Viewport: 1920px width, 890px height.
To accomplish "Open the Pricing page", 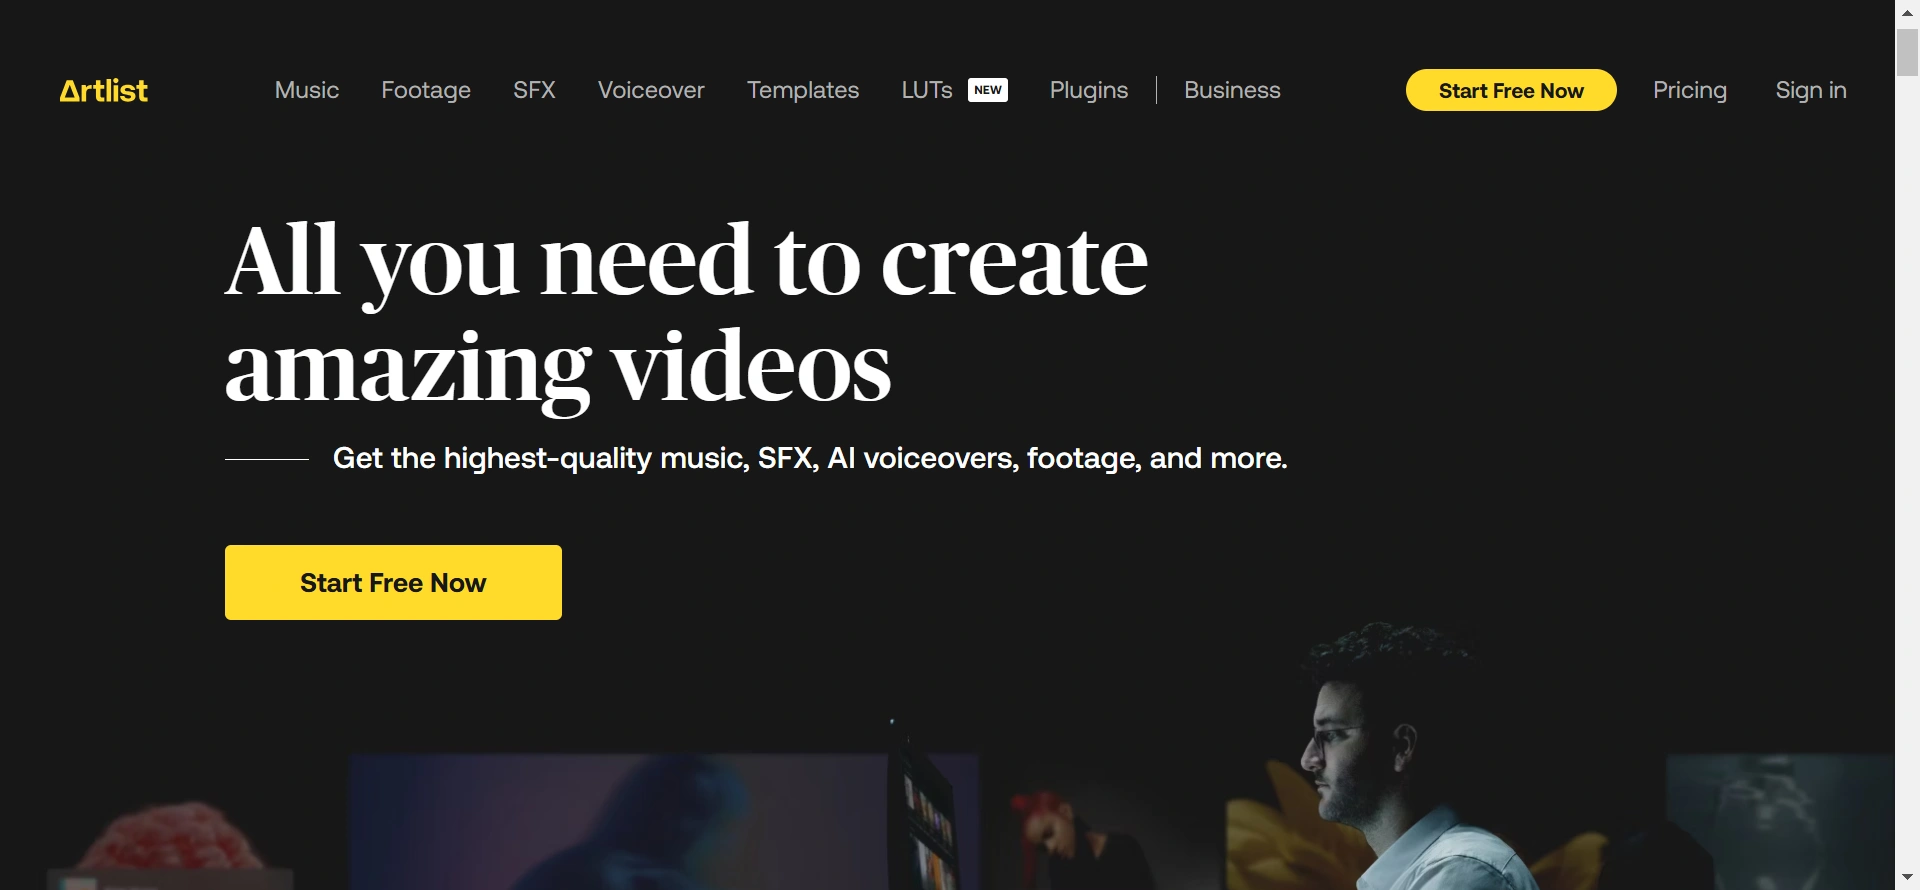I will click(x=1690, y=90).
